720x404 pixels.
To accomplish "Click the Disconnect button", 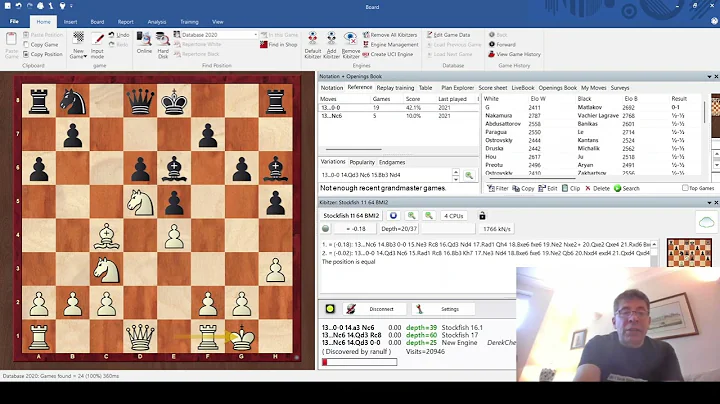I will [x=376, y=309].
